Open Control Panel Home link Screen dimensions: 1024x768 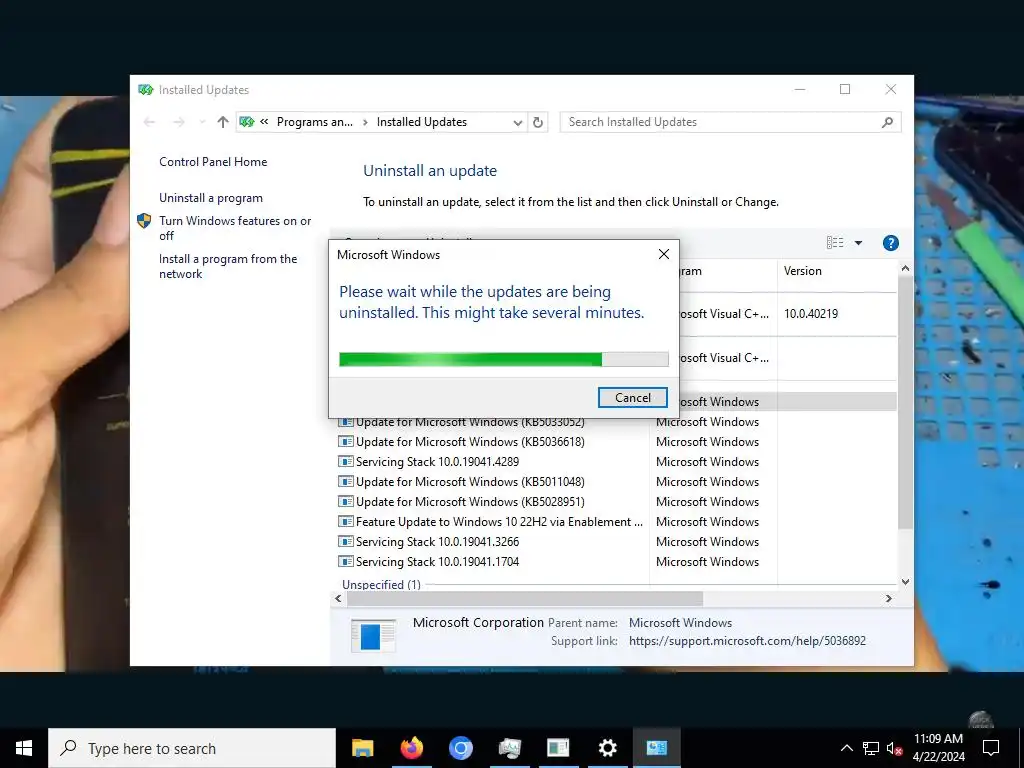click(x=213, y=162)
